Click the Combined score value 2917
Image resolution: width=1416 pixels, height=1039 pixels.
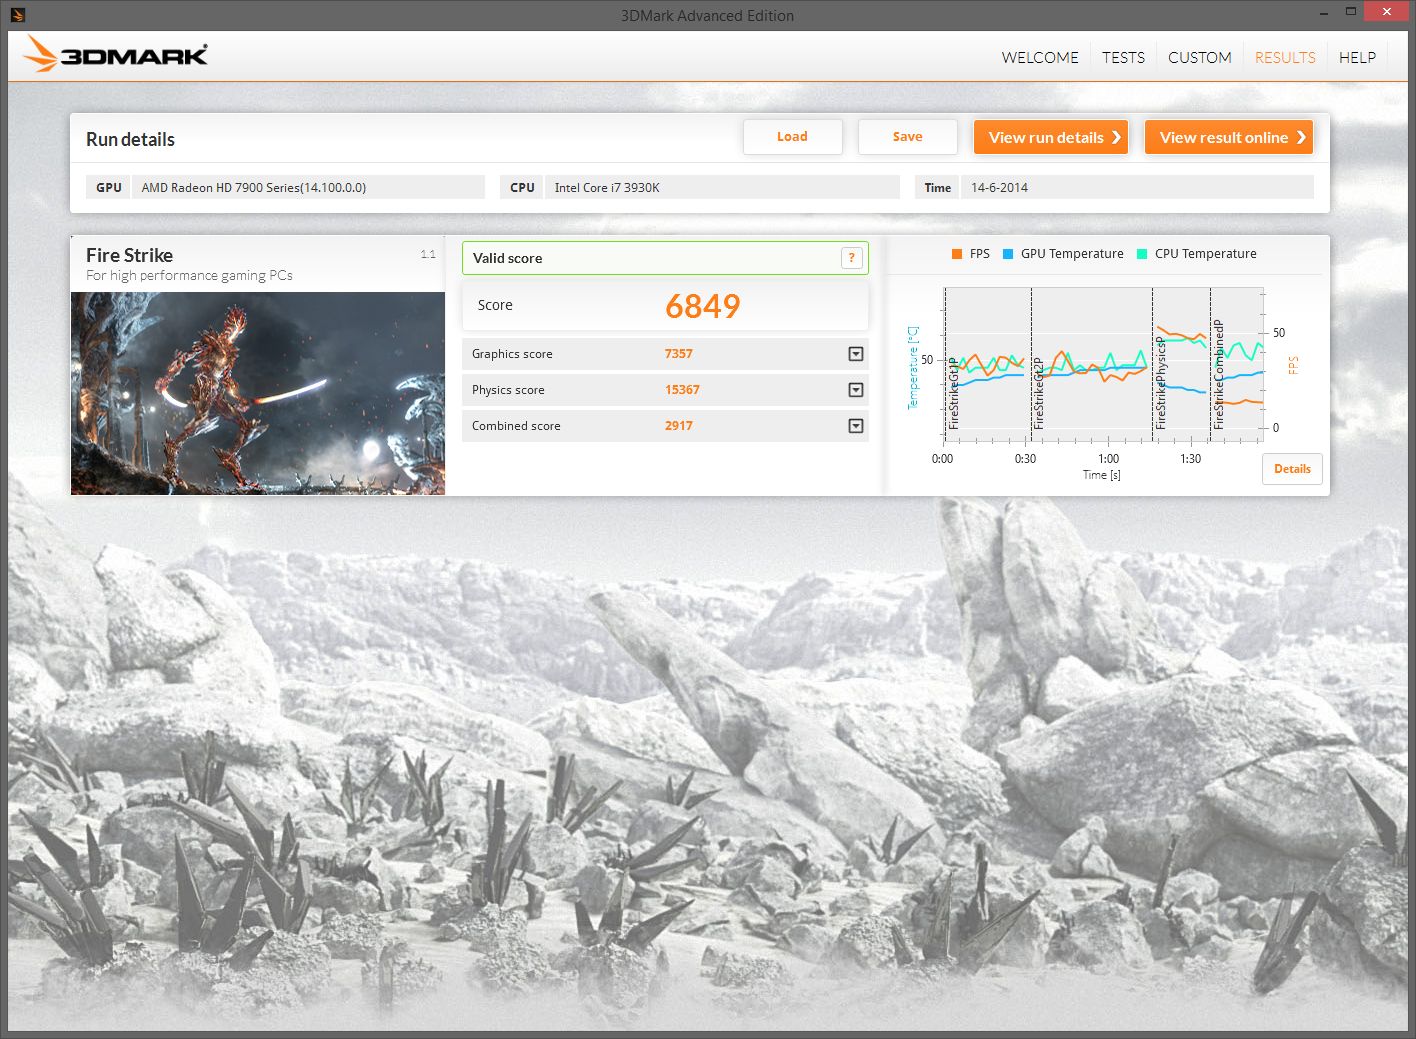[x=679, y=426]
